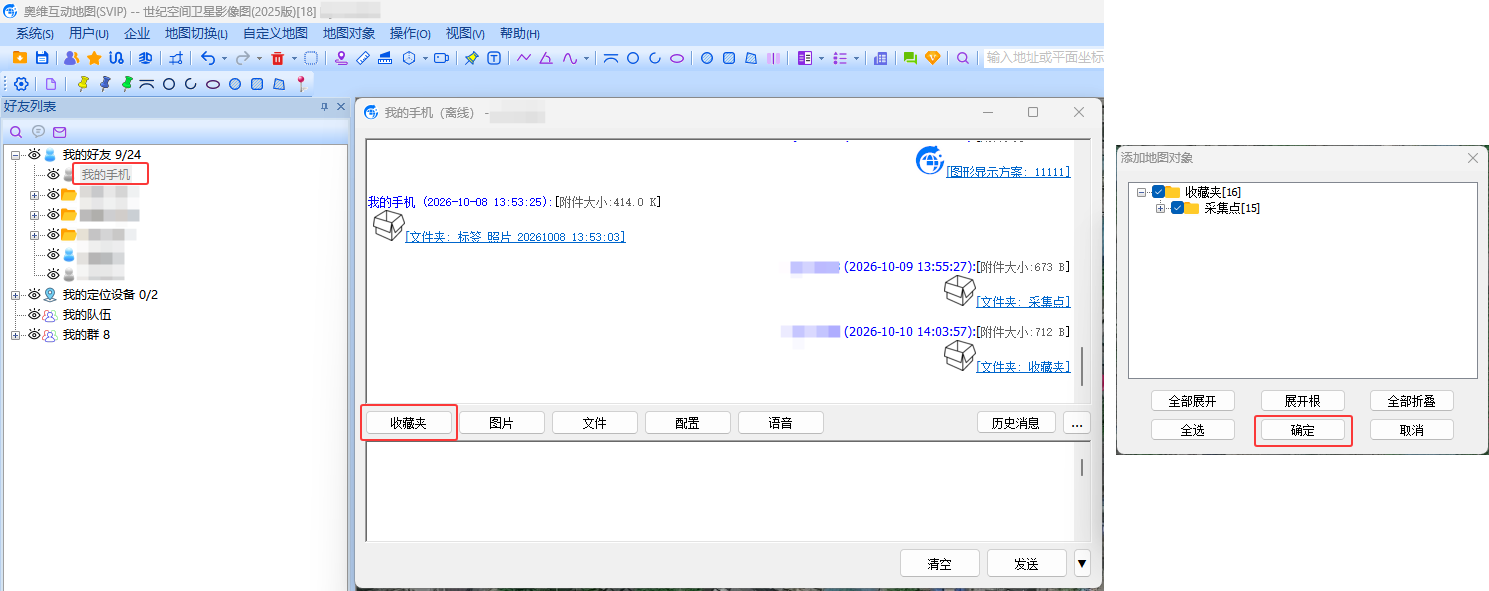Open the green chat bubbles icon
1489x591 pixels.
click(x=910, y=58)
